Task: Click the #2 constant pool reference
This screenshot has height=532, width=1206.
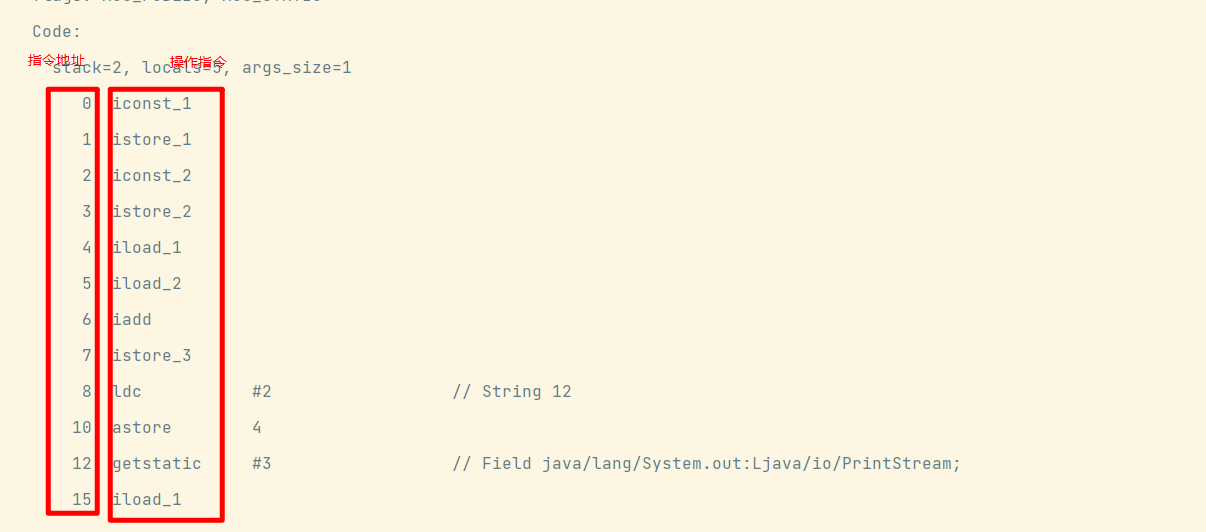Action: 262,391
